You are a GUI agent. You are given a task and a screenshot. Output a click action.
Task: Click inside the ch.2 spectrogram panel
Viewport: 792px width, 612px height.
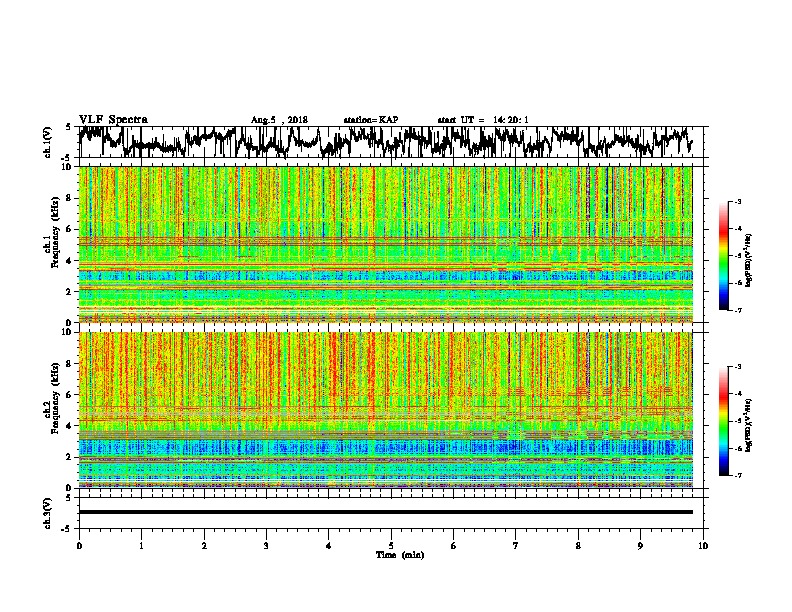coord(385,410)
